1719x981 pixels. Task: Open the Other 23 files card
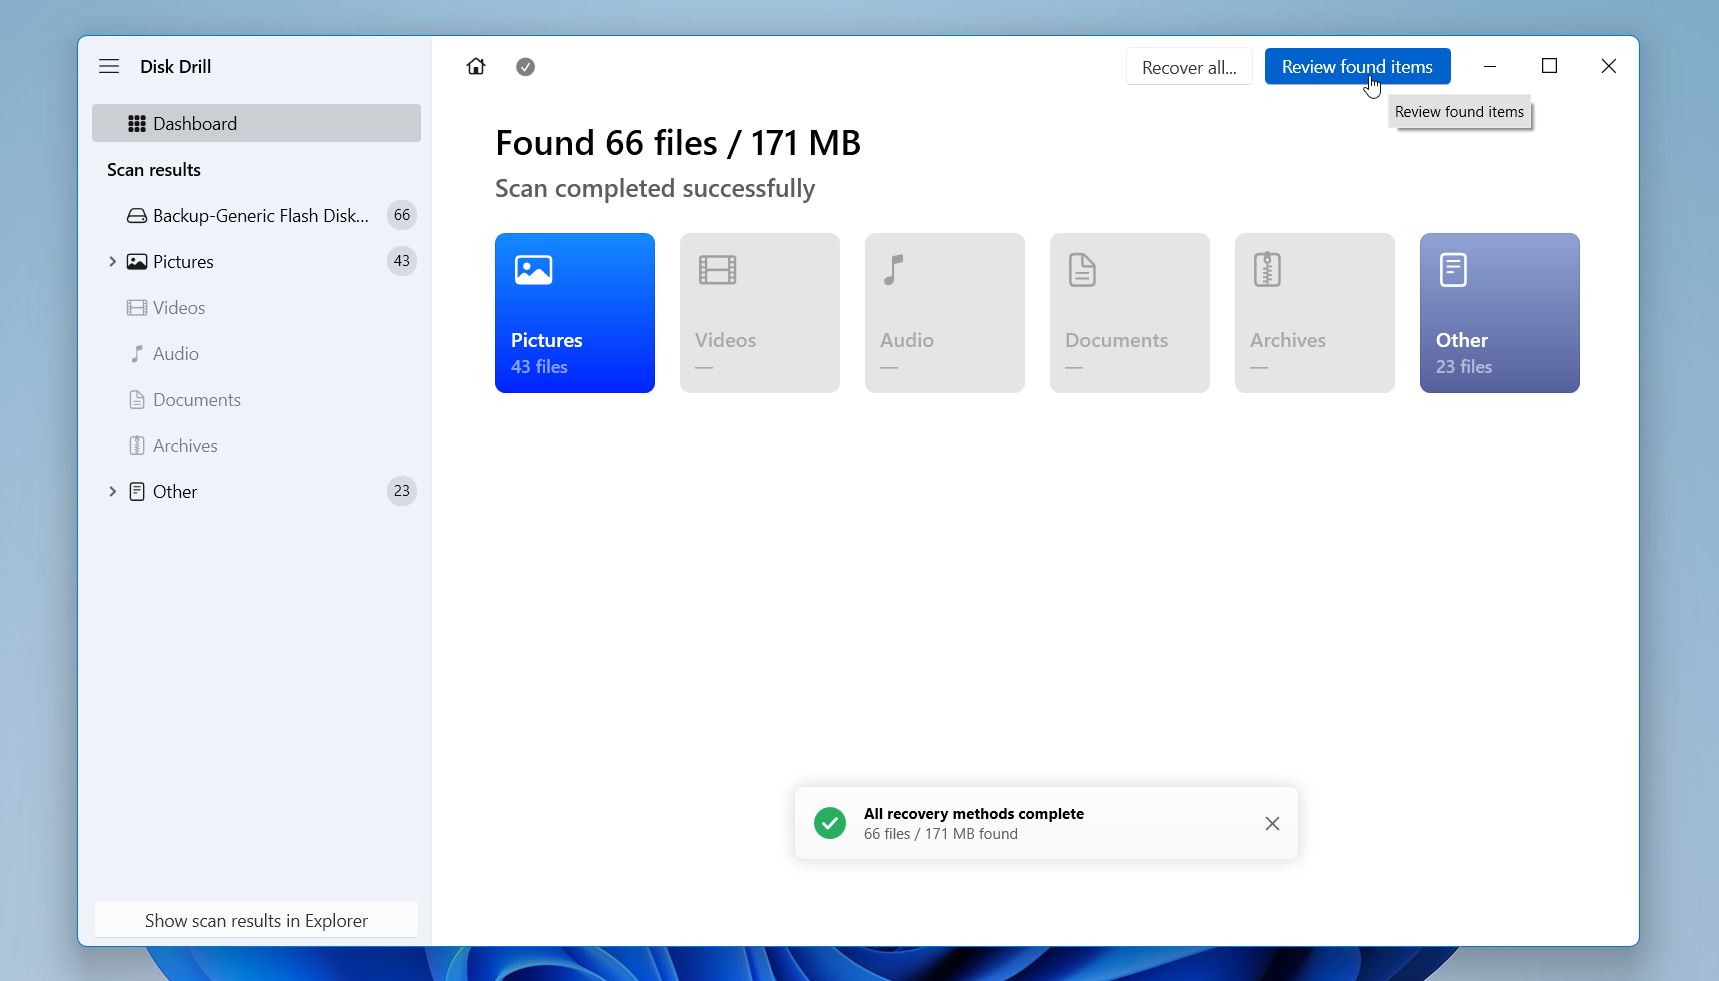1500,313
